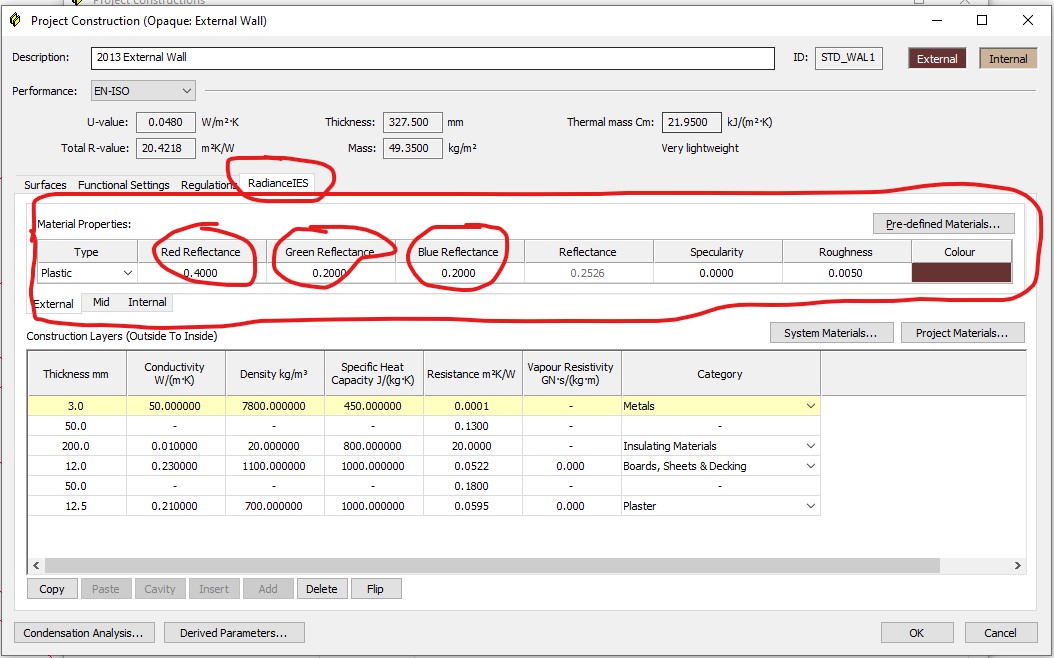Select the Internal surface sub-tab
Screen dimensions: 1054x658
tap(147, 302)
